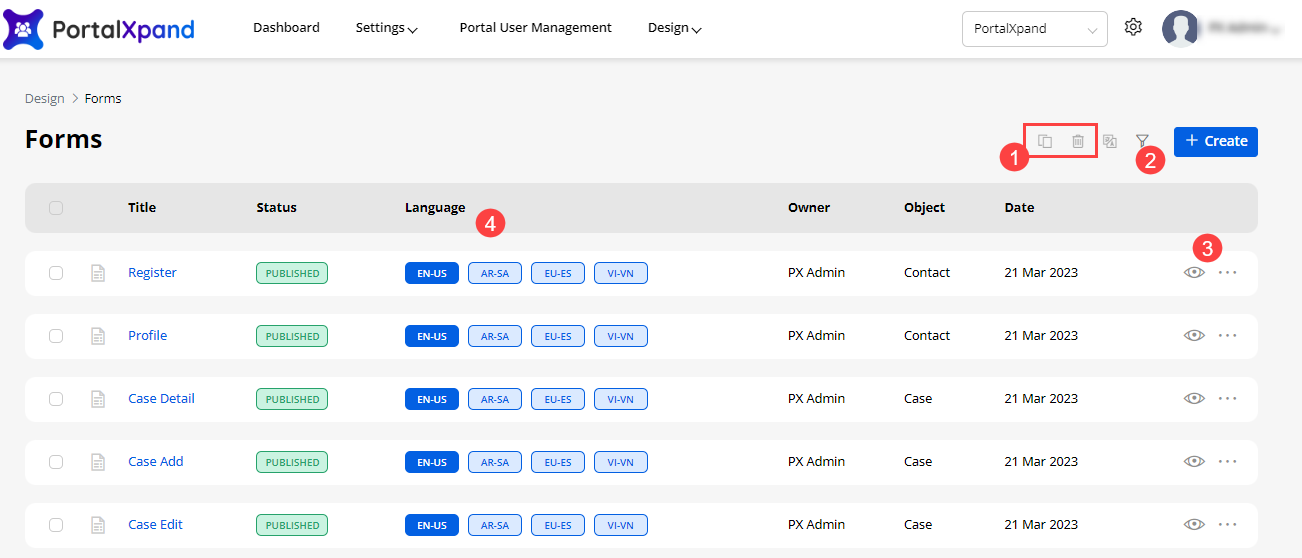Click the delete trash icon in toolbar
Screen dimensions: 1302x558
coord(1077,141)
